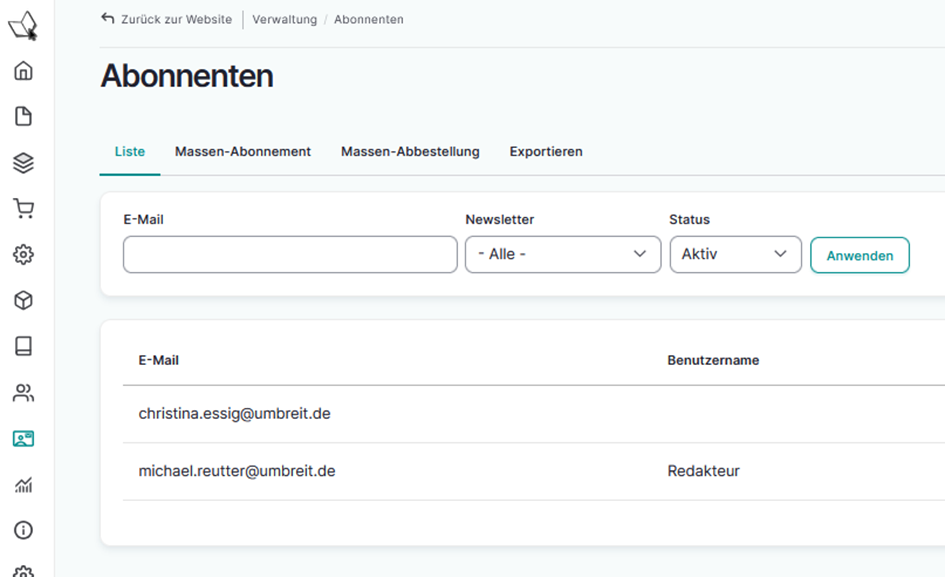Open the people/users sidebar icon
945x577 pixels.
[23, 393]
